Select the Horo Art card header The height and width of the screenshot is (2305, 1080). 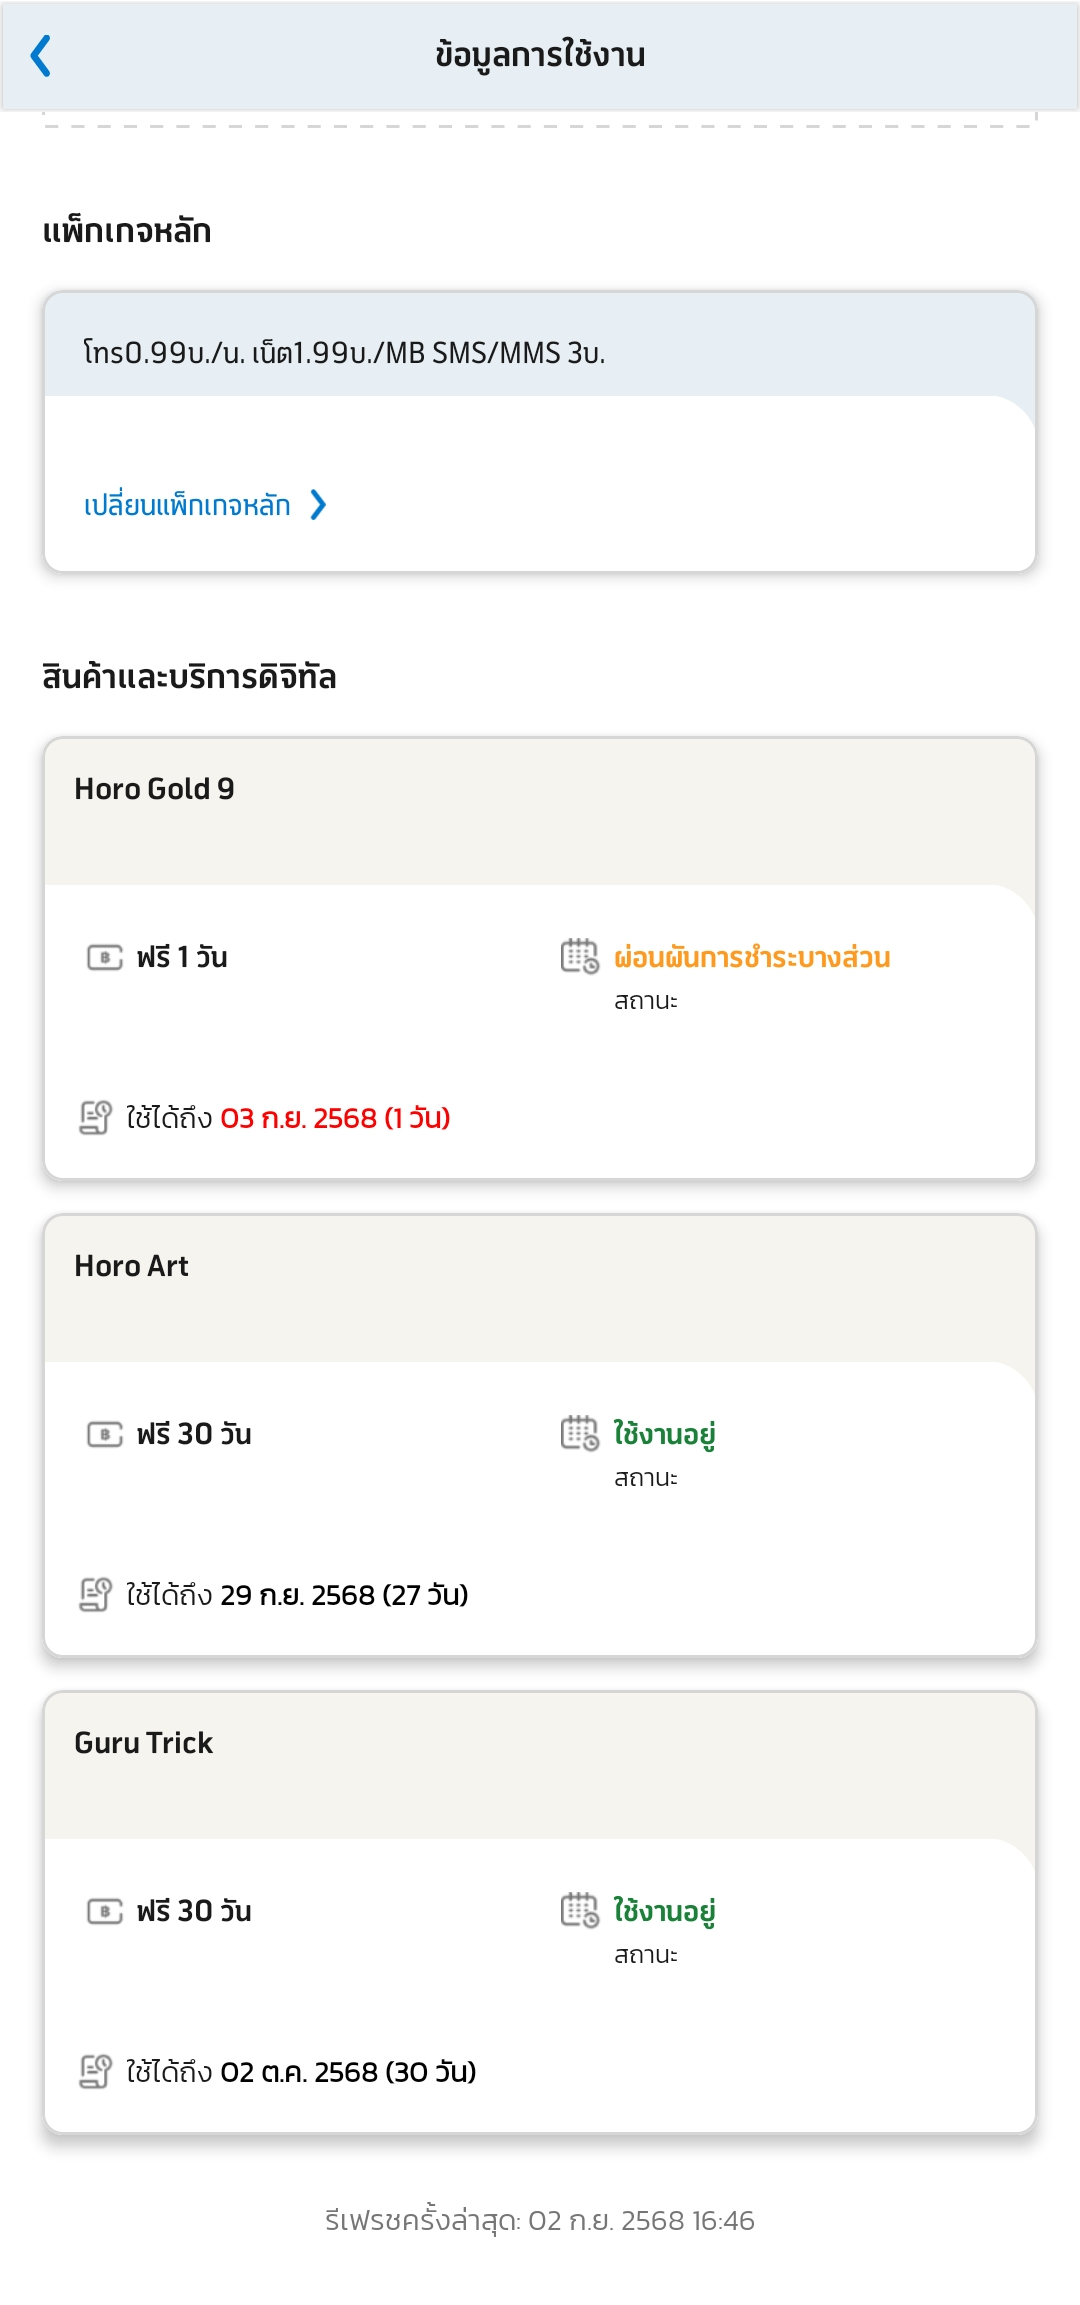coord(540,1288)
